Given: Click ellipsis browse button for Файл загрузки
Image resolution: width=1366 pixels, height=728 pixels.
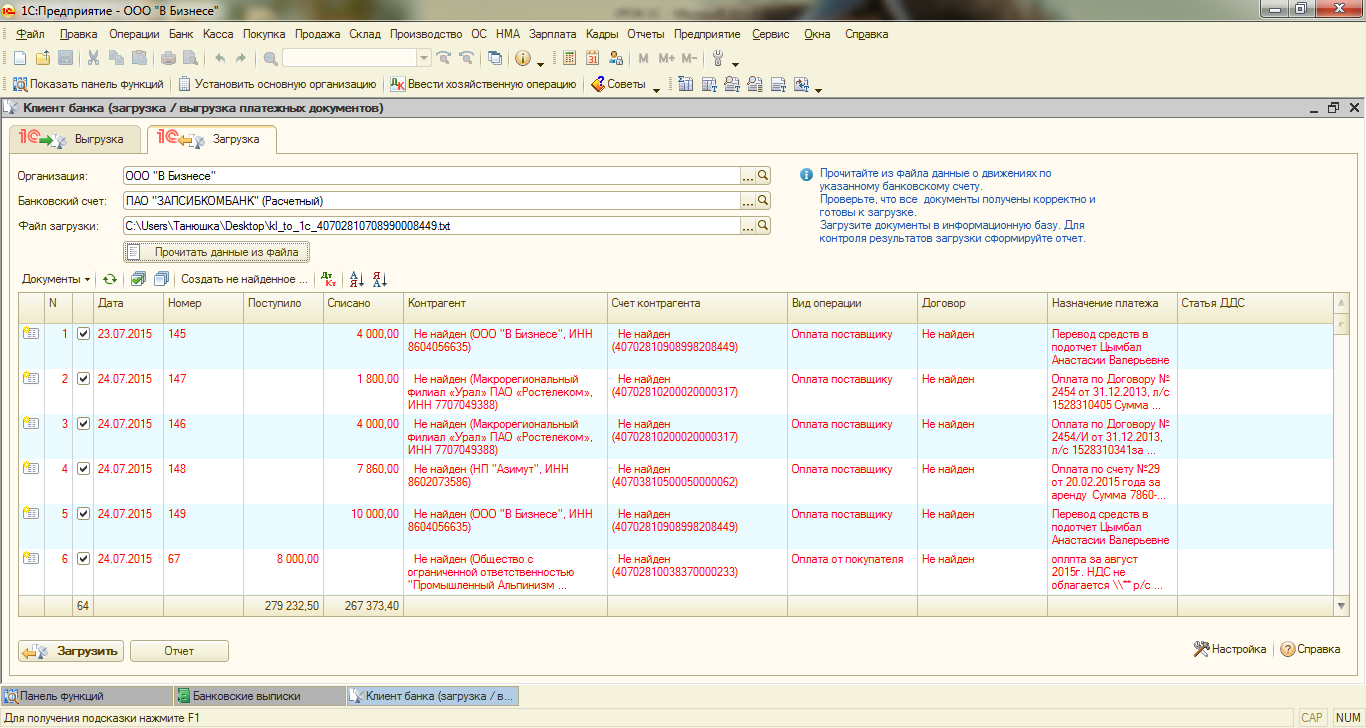Looking at the screenshot, I should 747,226.
